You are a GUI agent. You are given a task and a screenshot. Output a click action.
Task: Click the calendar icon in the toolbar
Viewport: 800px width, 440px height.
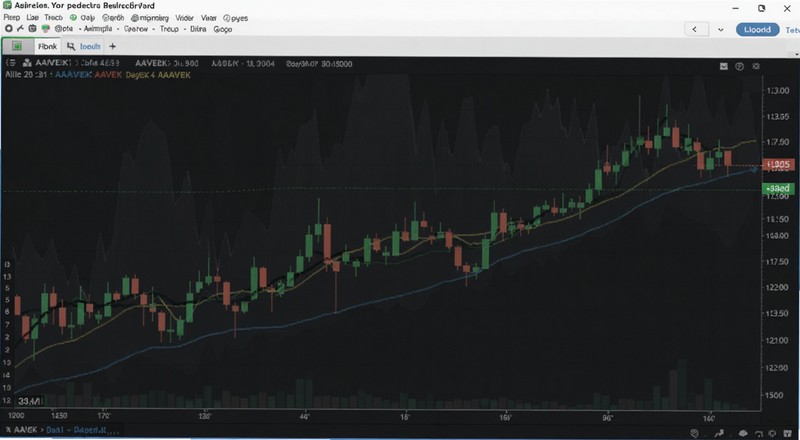point(32,29)
